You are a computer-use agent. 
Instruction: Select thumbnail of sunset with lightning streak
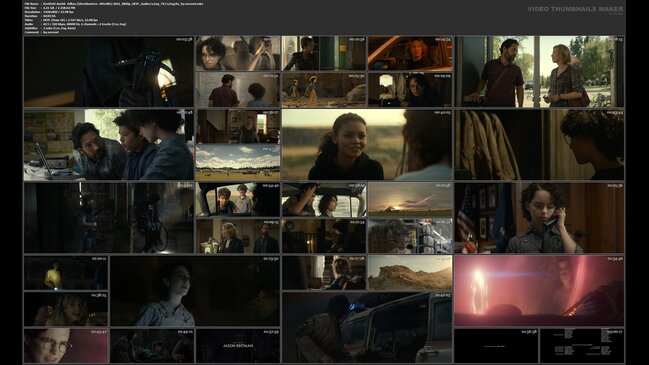[410, 199]
